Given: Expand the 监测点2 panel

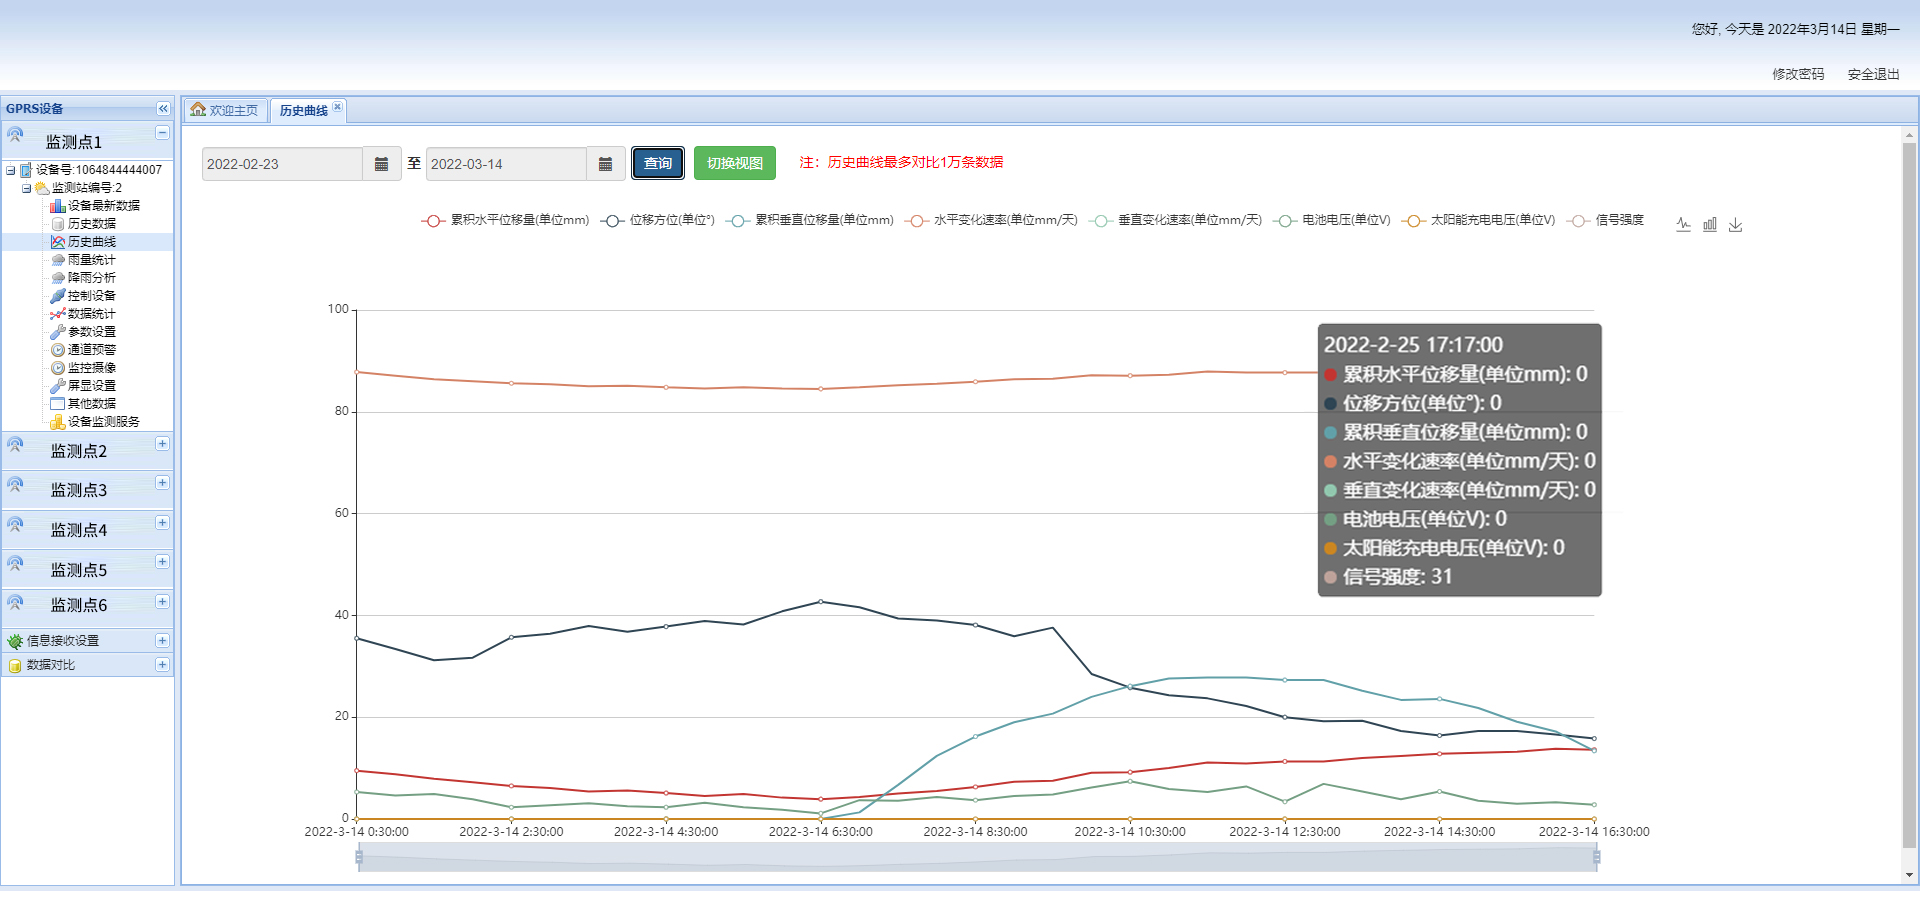Looking at the screenshot, I should 162,444.
